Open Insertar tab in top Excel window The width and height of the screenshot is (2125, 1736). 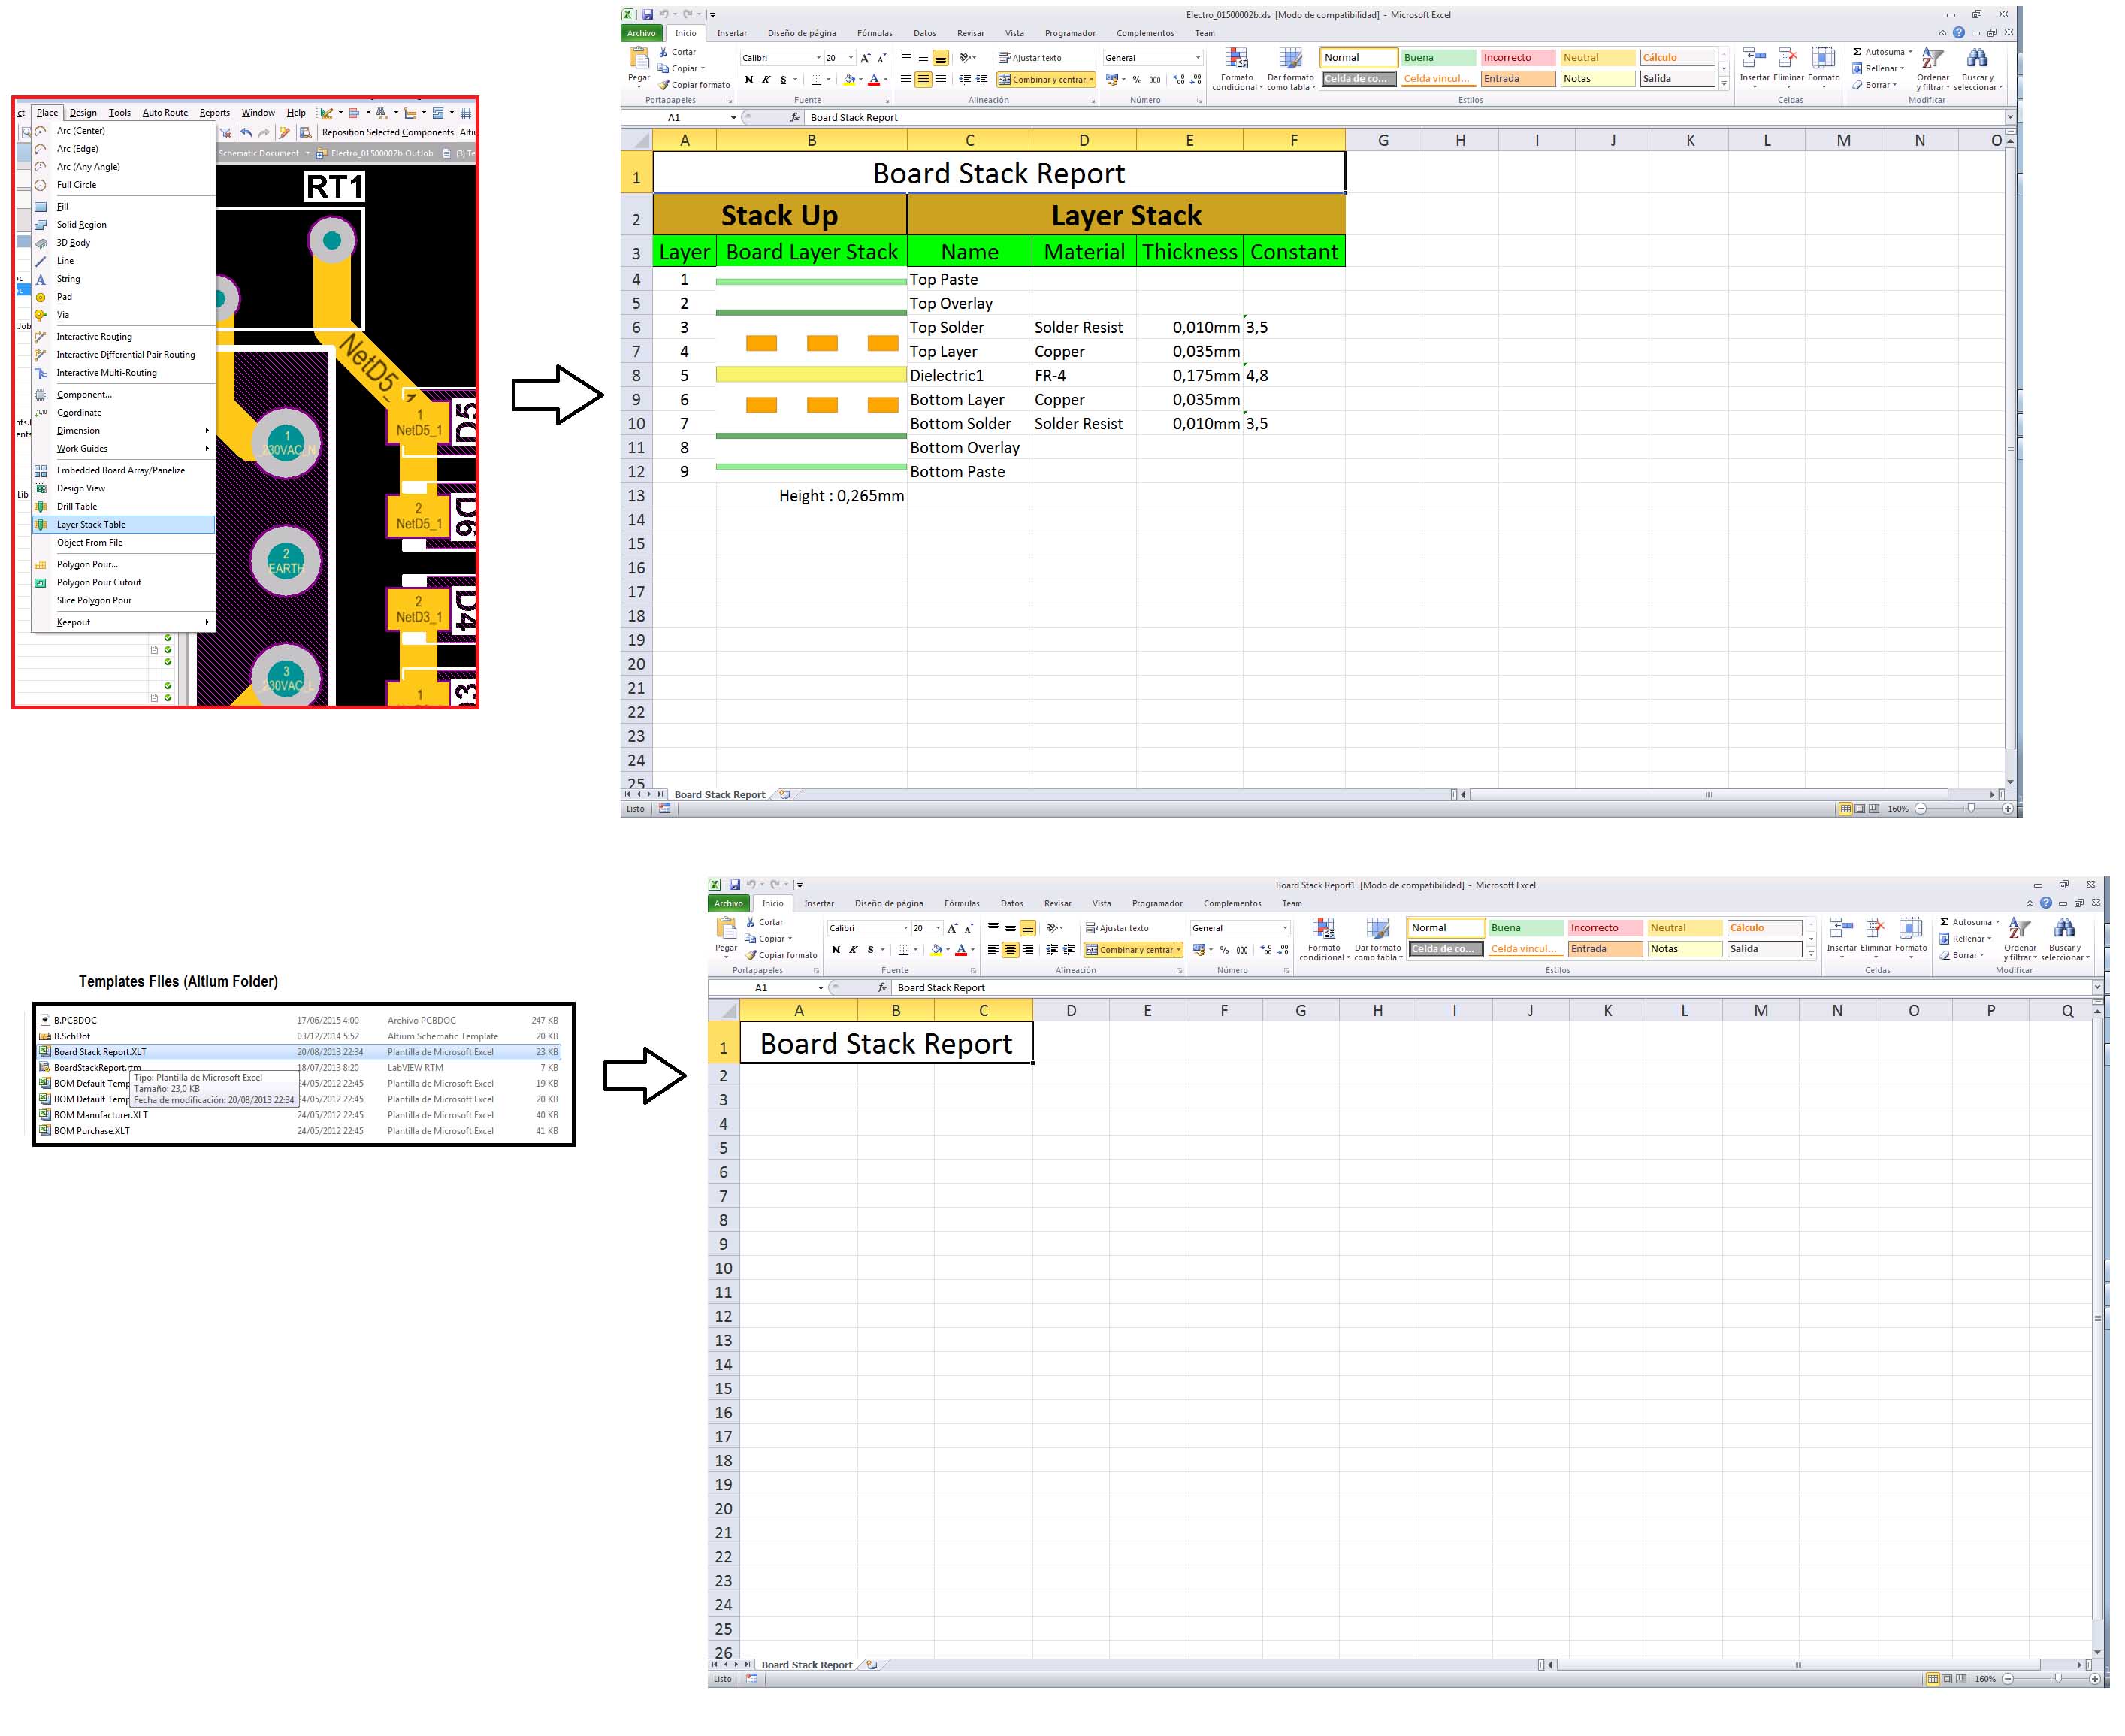[x=731, y=33]
